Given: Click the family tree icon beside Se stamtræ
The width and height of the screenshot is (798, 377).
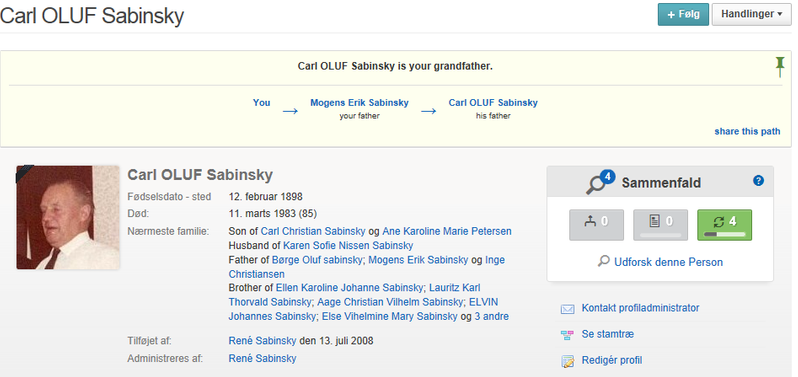Looking at the screenshot, I should tap(567, 335).
